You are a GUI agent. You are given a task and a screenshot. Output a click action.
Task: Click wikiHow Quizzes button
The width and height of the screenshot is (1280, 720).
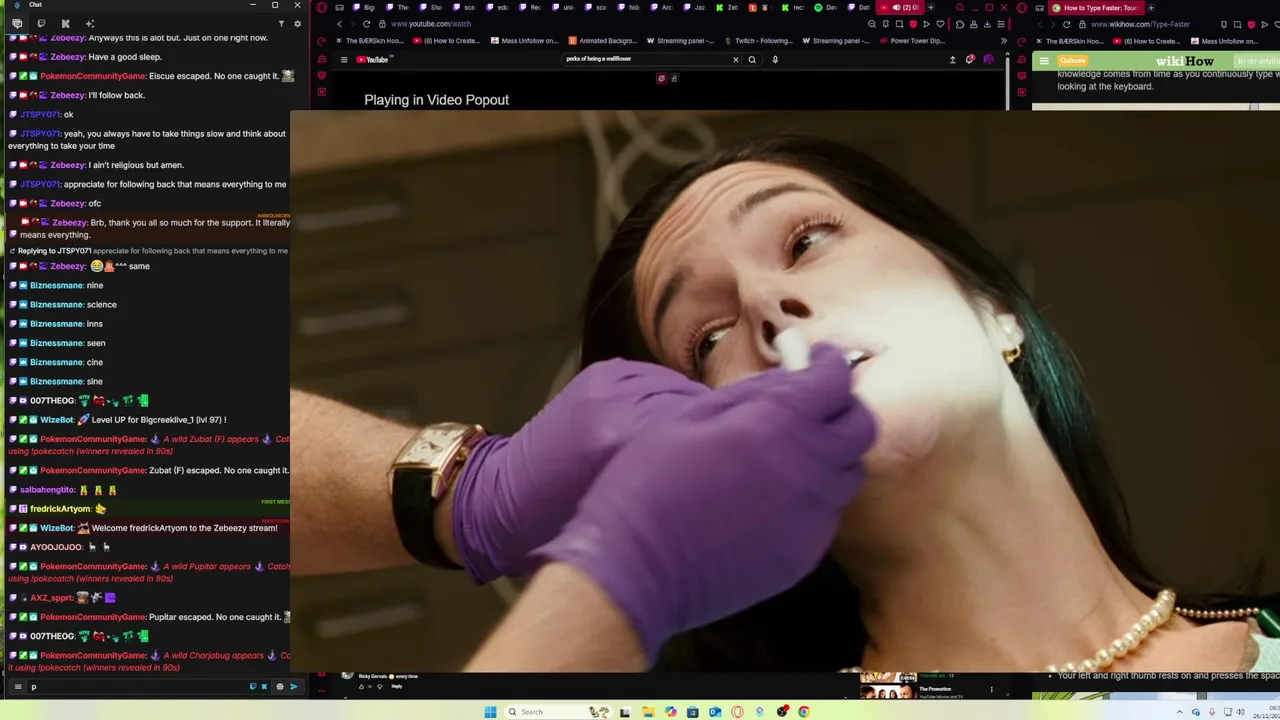pos(1073,62)
